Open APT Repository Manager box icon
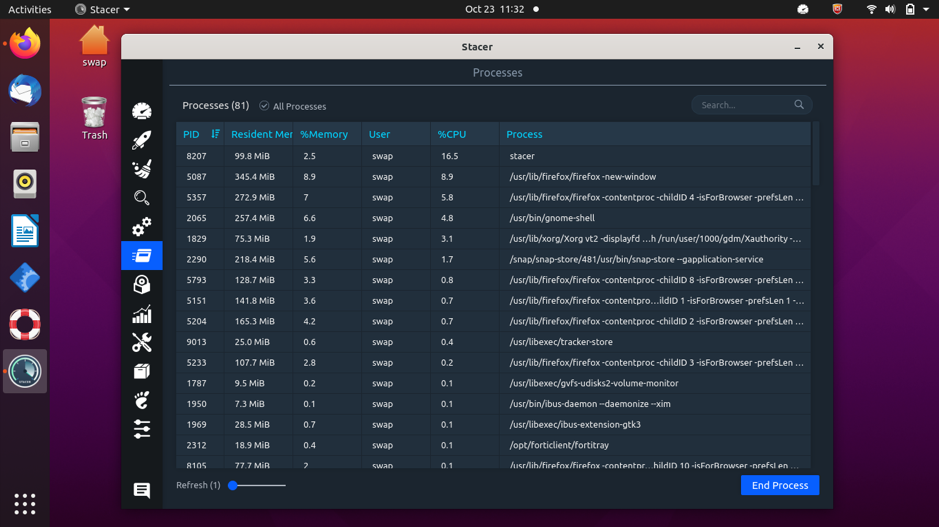 (142, 371)
